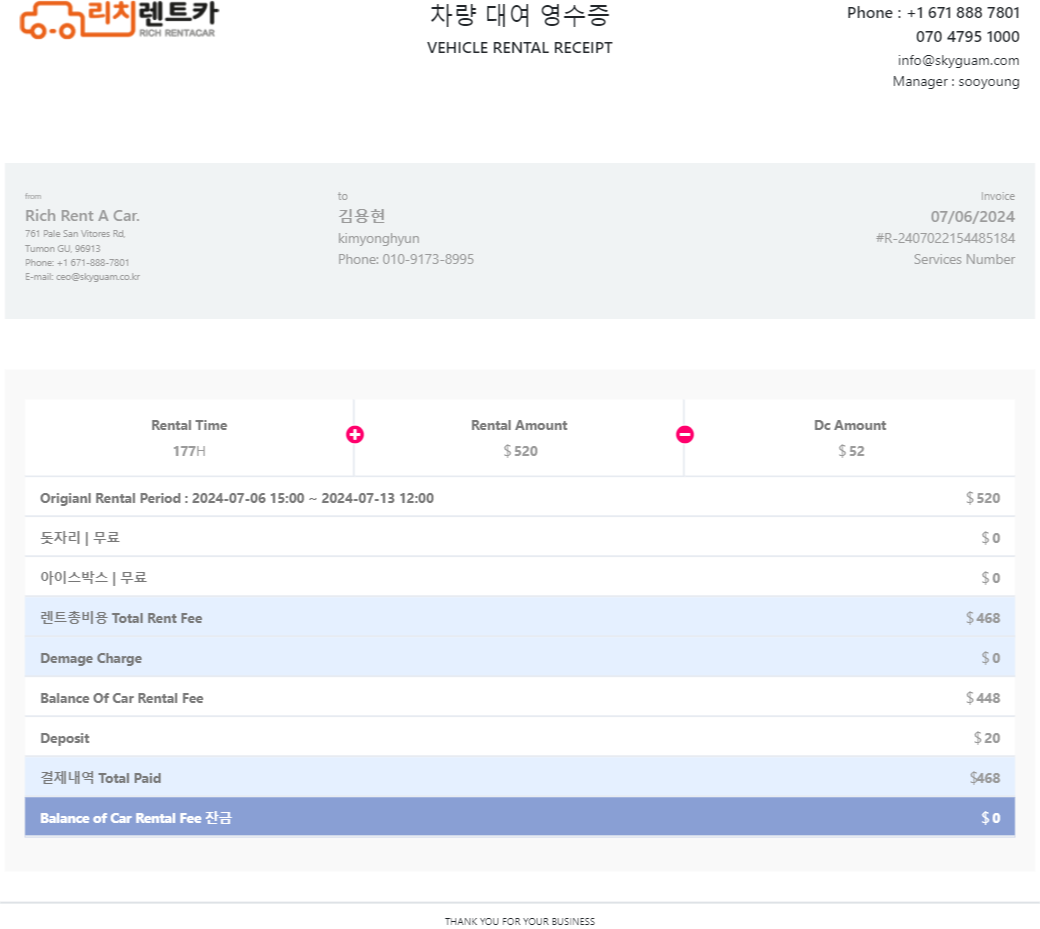Click the invoice date 07/06/2024
Screen dimensions: 1040x929
click(972, 216)
